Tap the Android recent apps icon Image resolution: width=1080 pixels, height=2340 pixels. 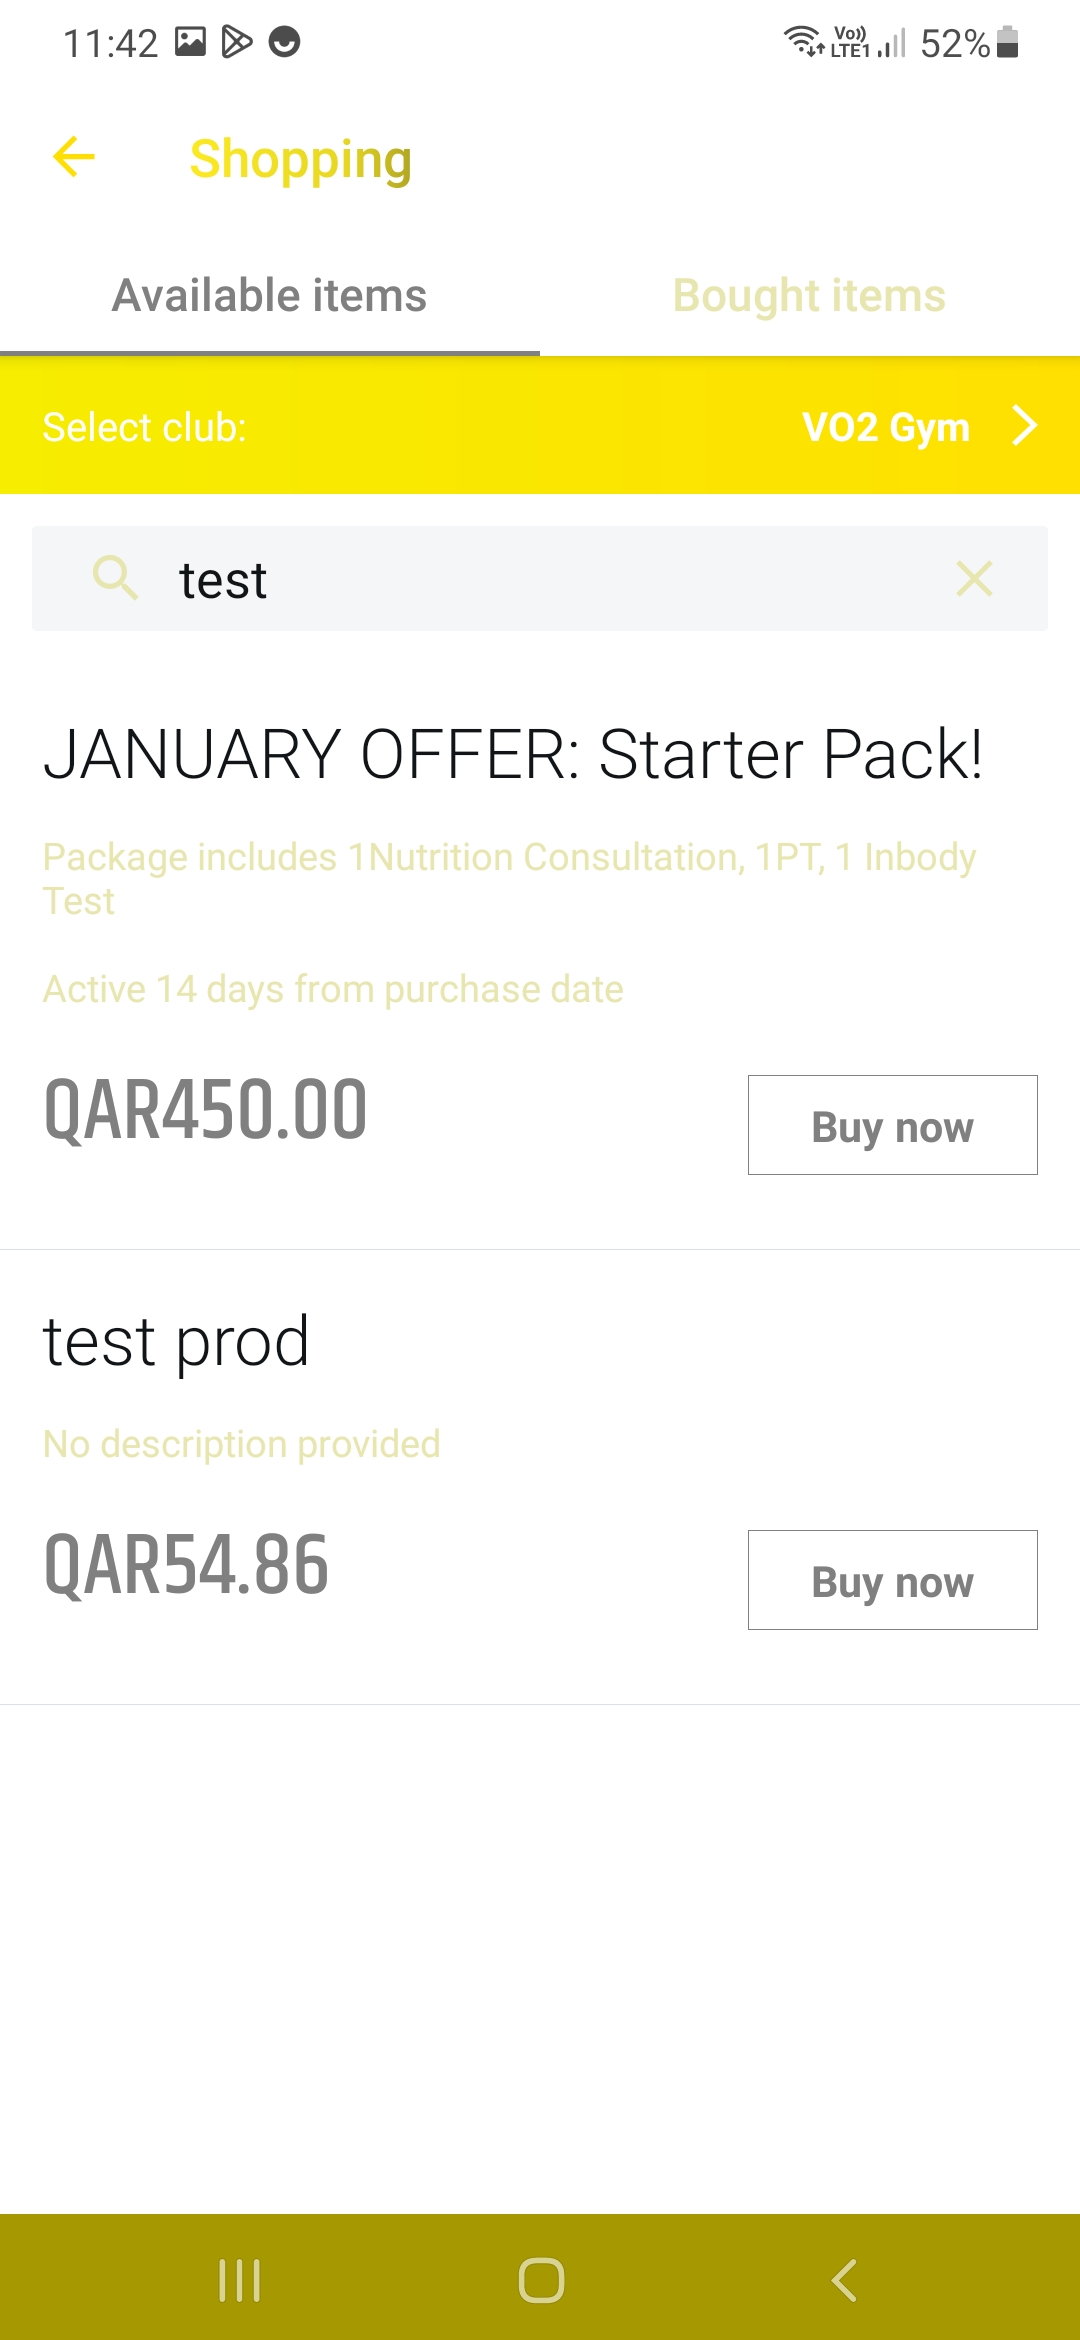tap(240, 2280)
